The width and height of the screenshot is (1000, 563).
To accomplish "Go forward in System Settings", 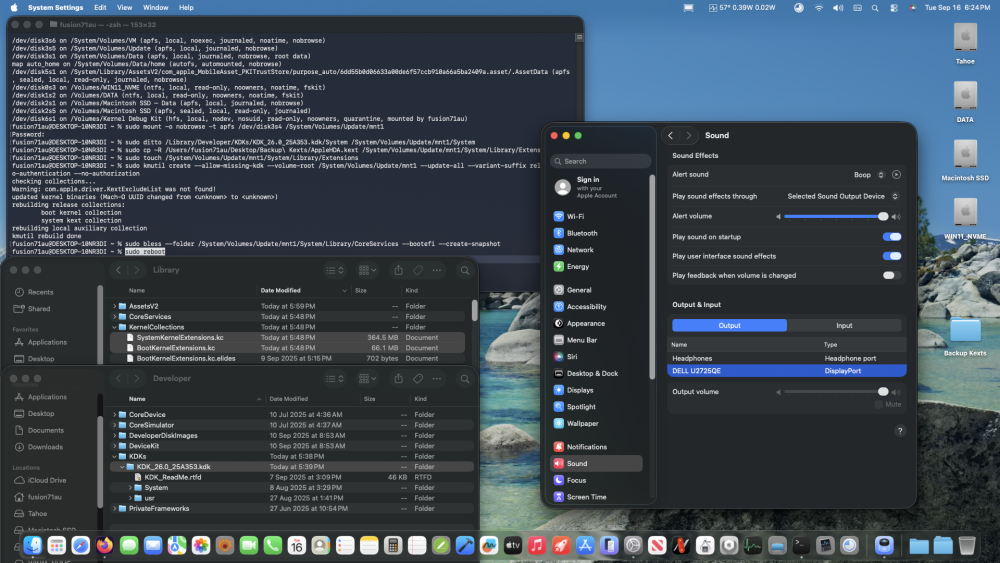I will point(688,136).
